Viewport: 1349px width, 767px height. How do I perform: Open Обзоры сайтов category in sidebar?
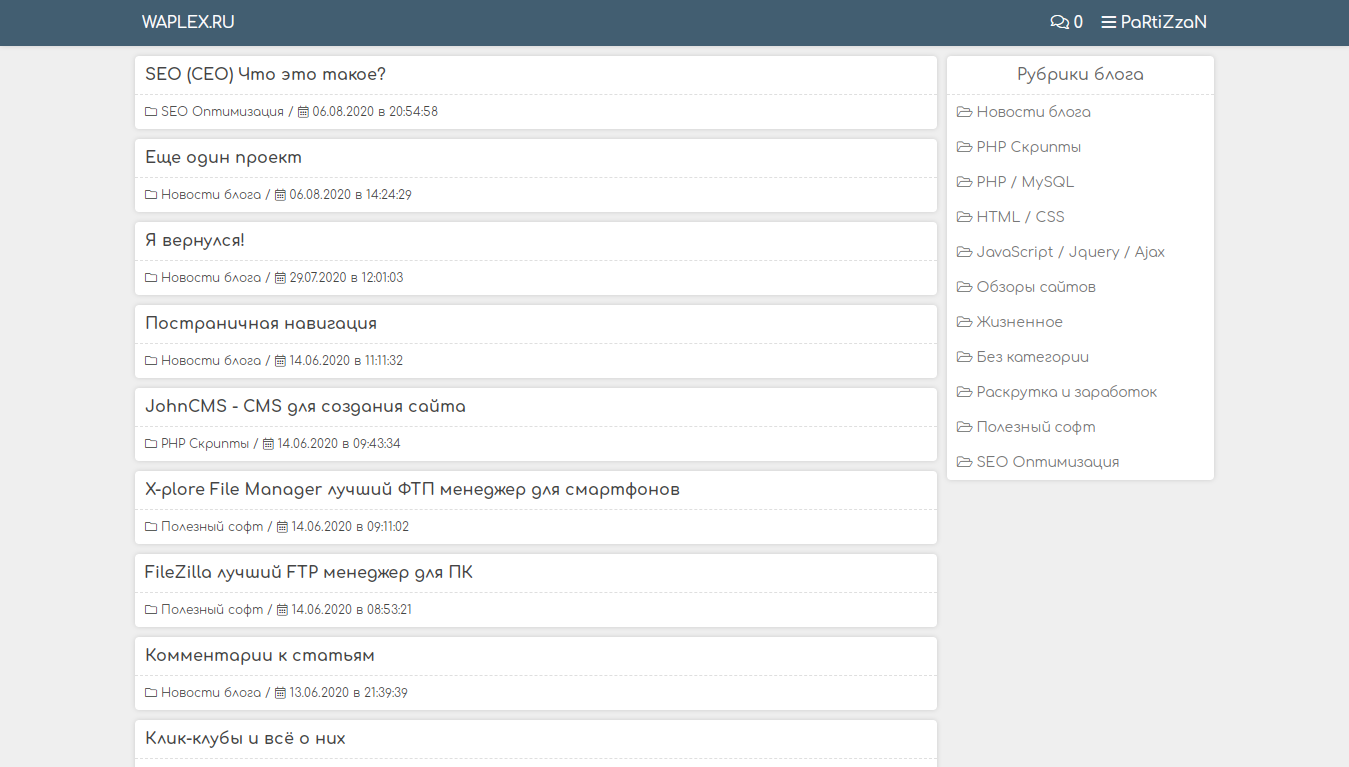tap(1035, 287)
